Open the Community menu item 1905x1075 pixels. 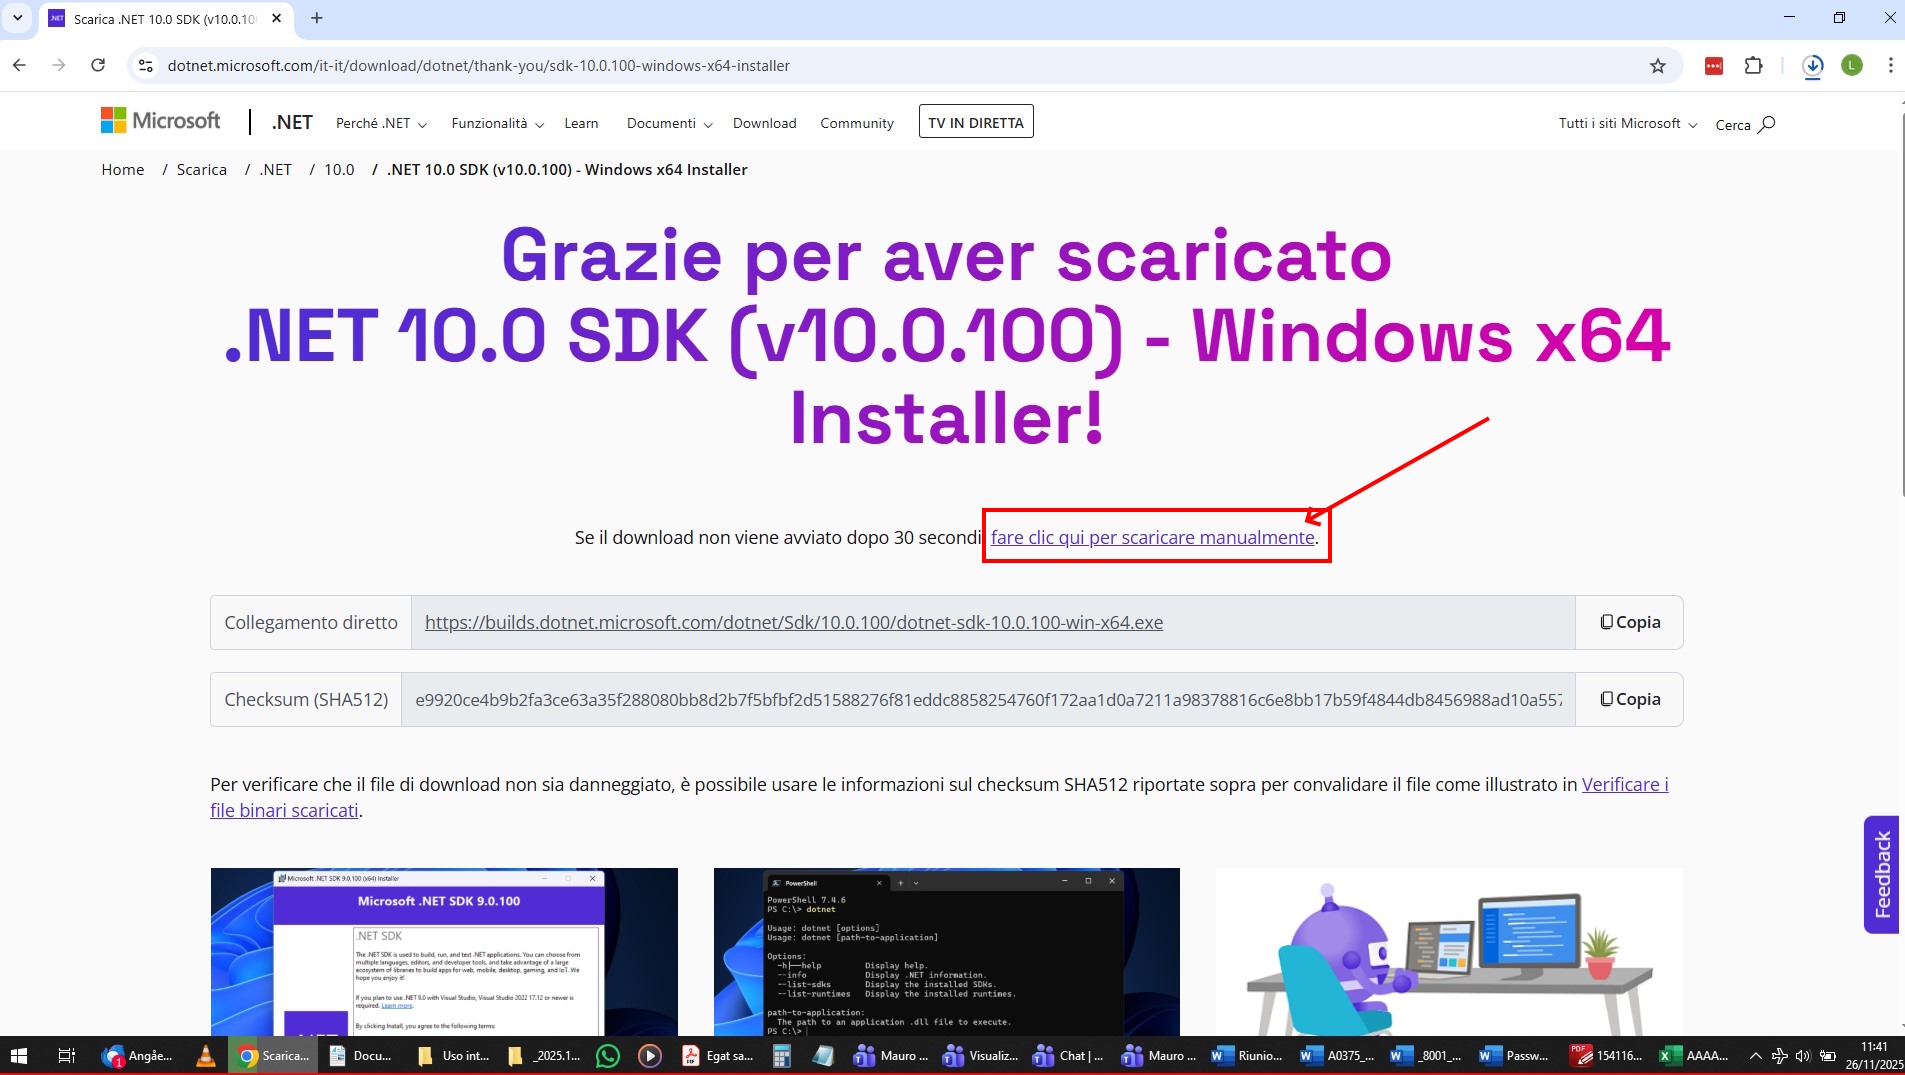point(856,124)
